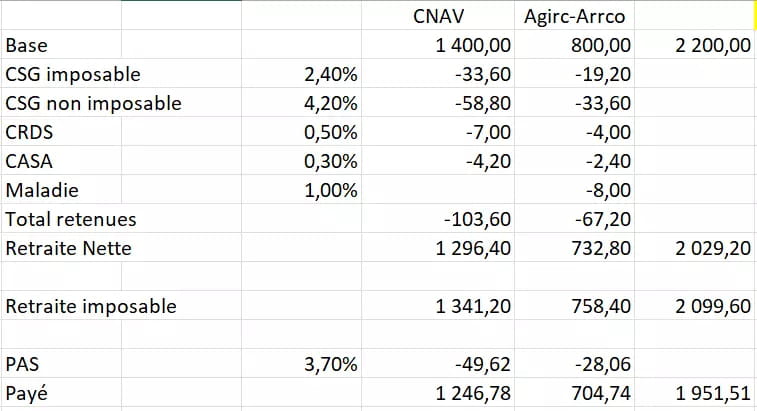Screen dimensions: 757x411
Task: Select the 1 400,00 base amount cell
Action: 474,45
